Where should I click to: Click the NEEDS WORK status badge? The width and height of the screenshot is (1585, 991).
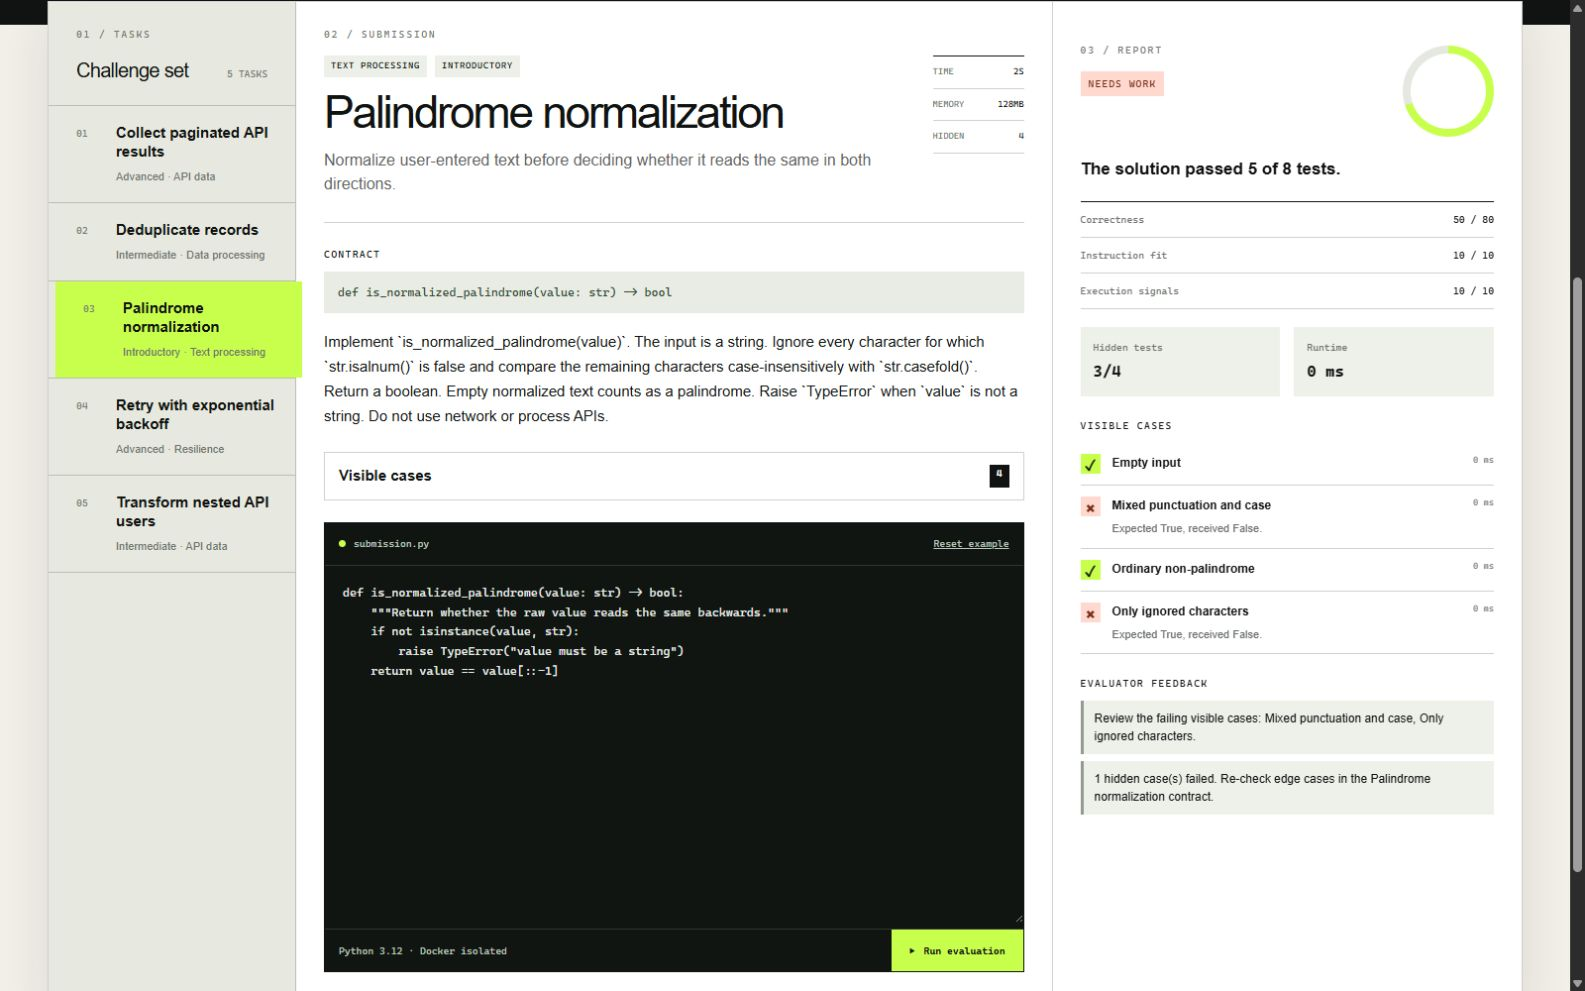click(1121, 84)
